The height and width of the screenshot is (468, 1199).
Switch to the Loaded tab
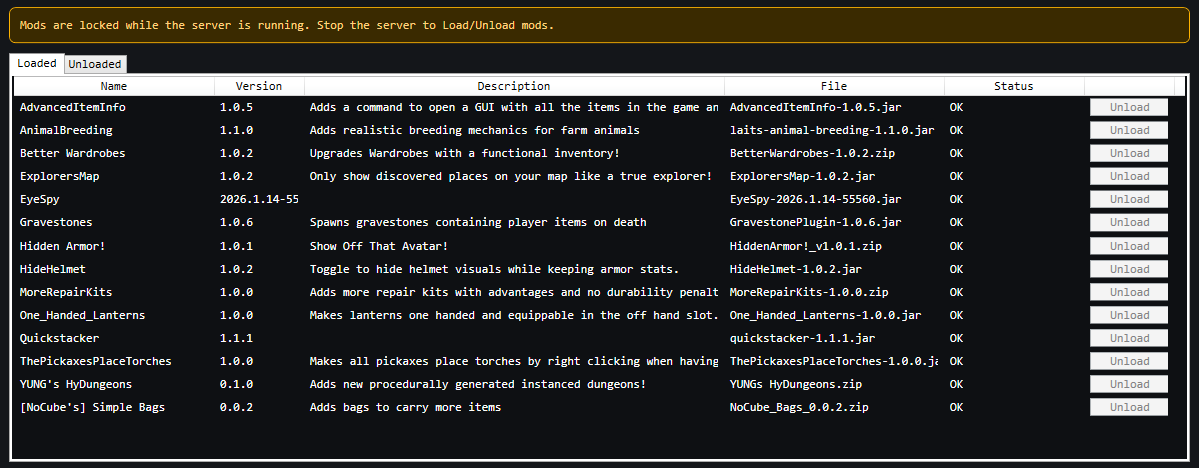(x=37, y=63)
